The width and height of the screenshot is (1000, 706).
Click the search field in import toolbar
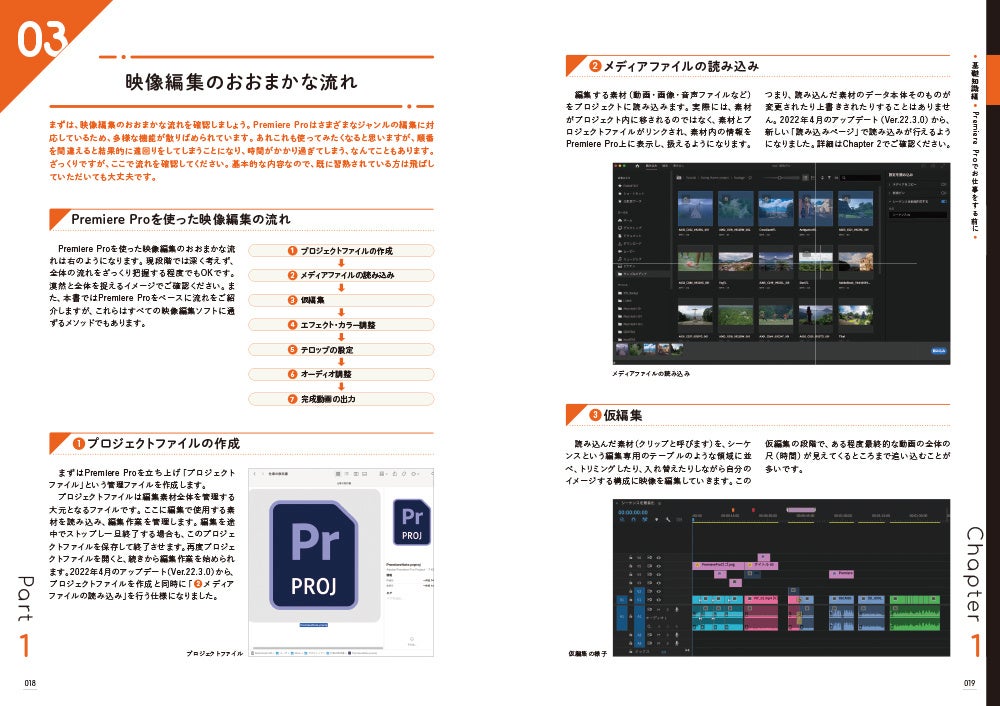pyautogui.click(x=861, y=178)
